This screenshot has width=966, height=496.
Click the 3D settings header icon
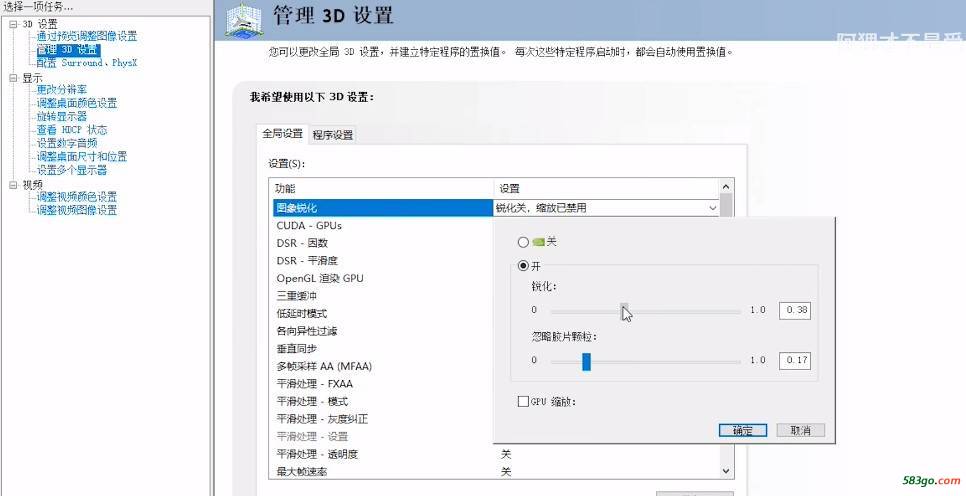(244, 20)
